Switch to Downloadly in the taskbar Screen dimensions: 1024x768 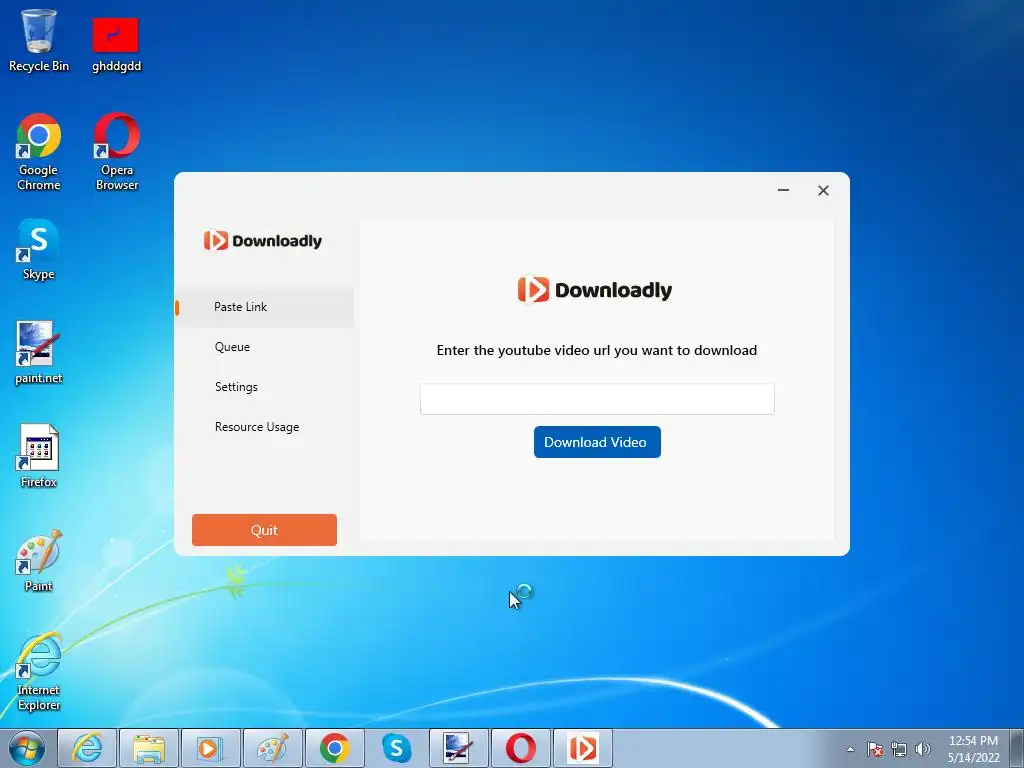(583, 748)
